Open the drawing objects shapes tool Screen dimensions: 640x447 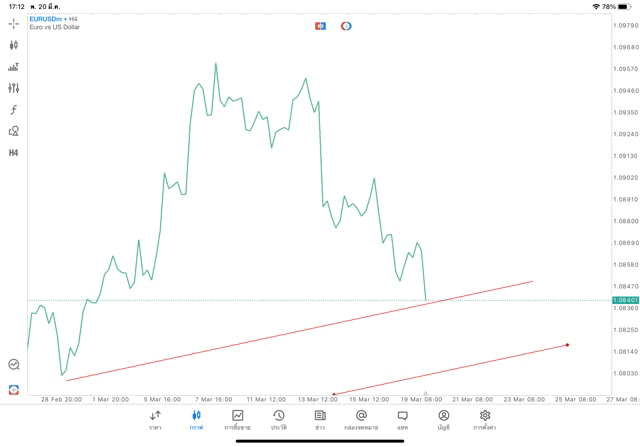pos(14,131)
